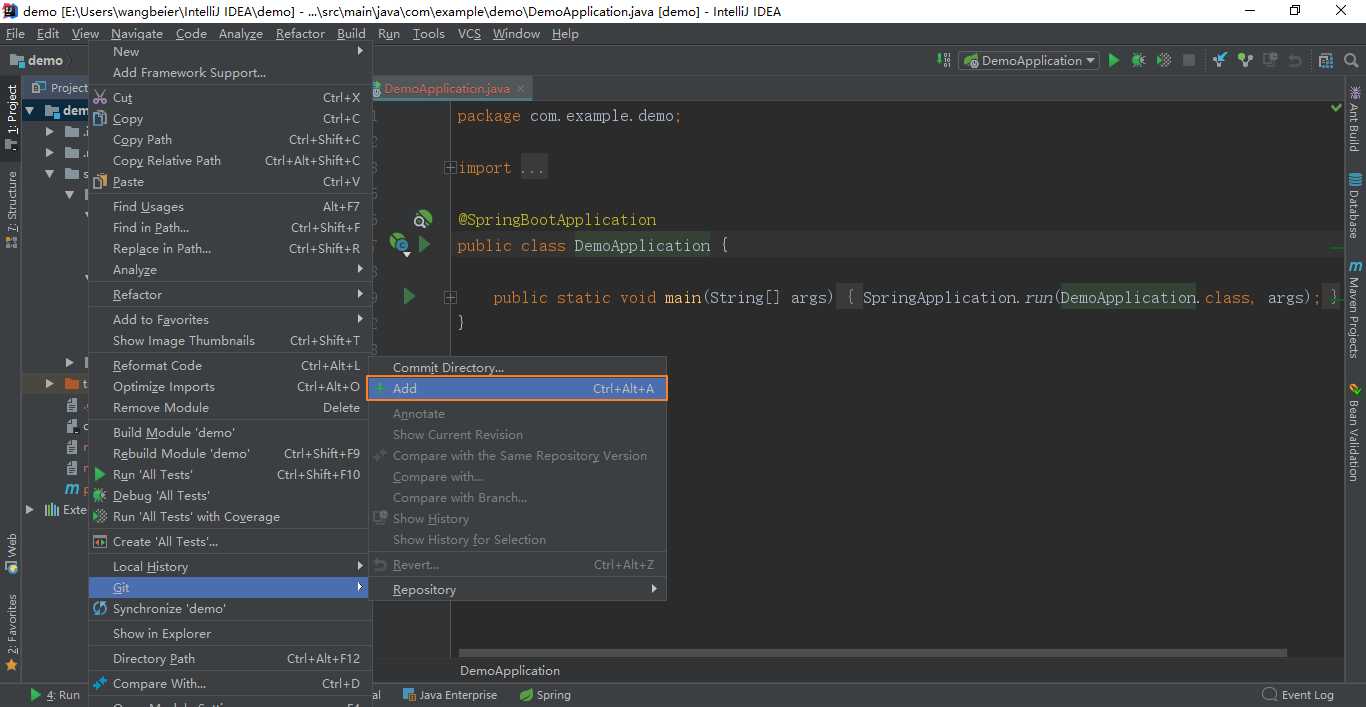Expand the New submenu in context menu

(x=230, y=51)
